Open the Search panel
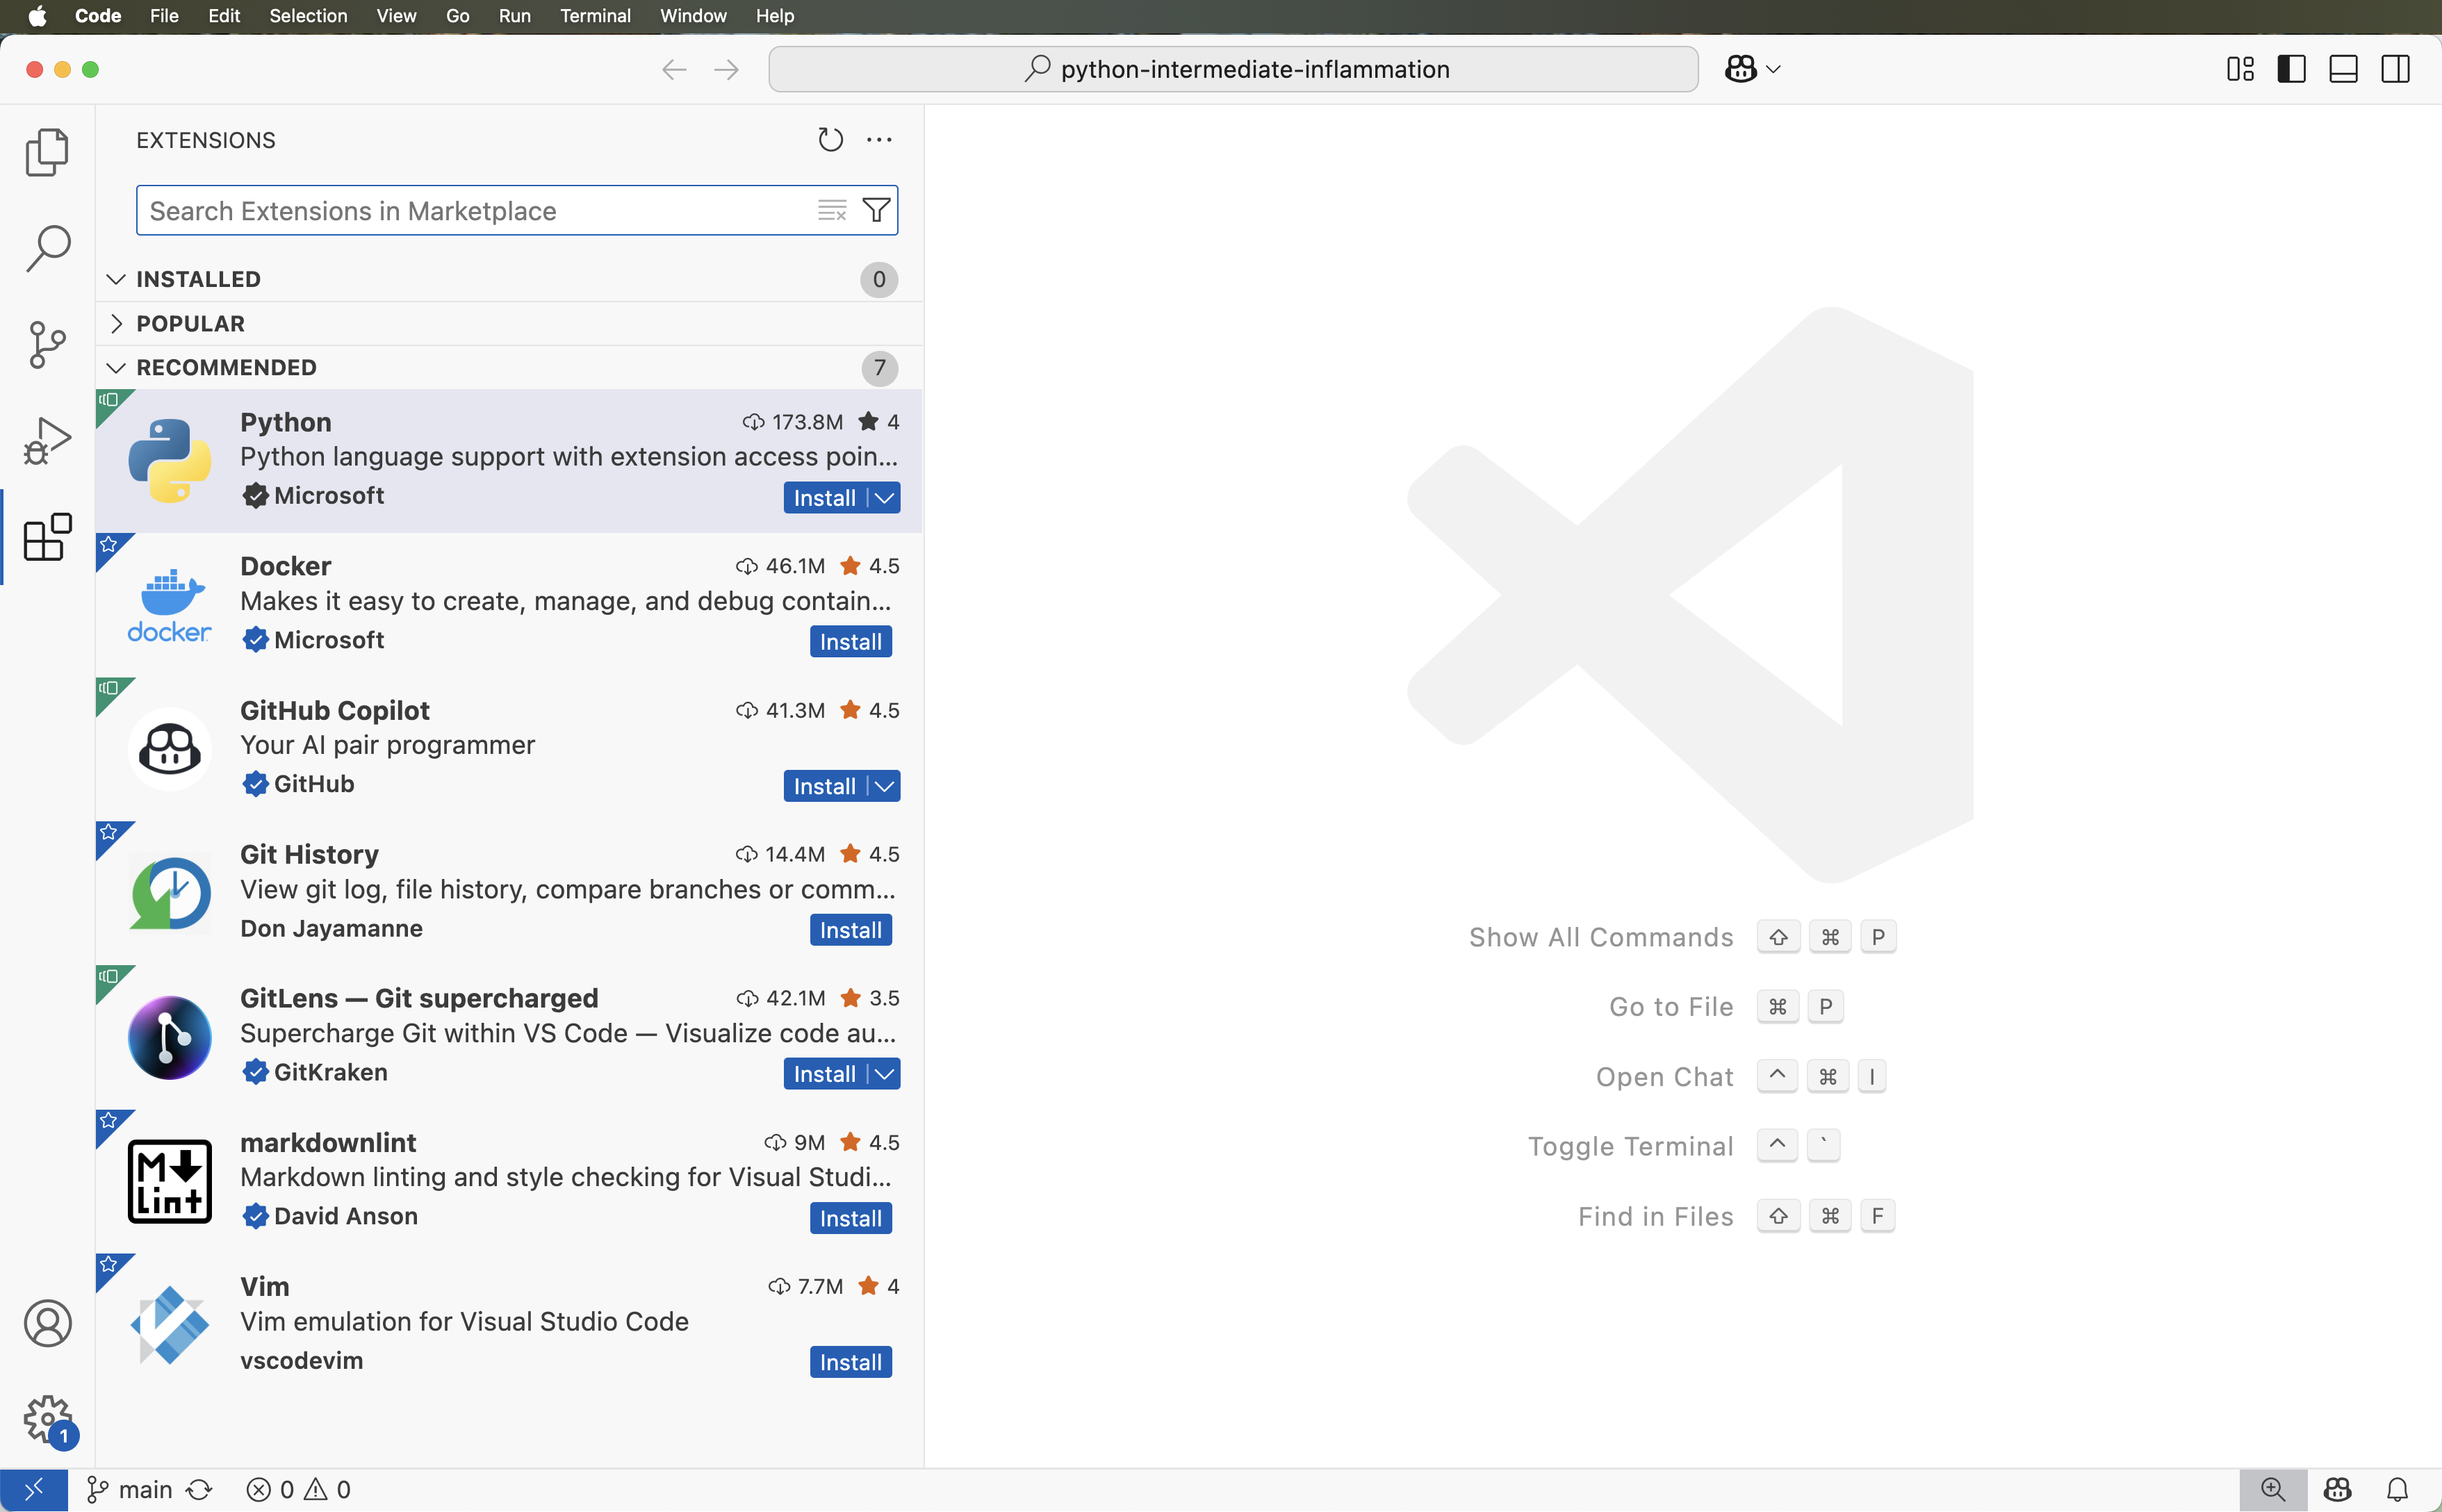The width and height of the screenshot is (2442, 1512). point(46,248)
